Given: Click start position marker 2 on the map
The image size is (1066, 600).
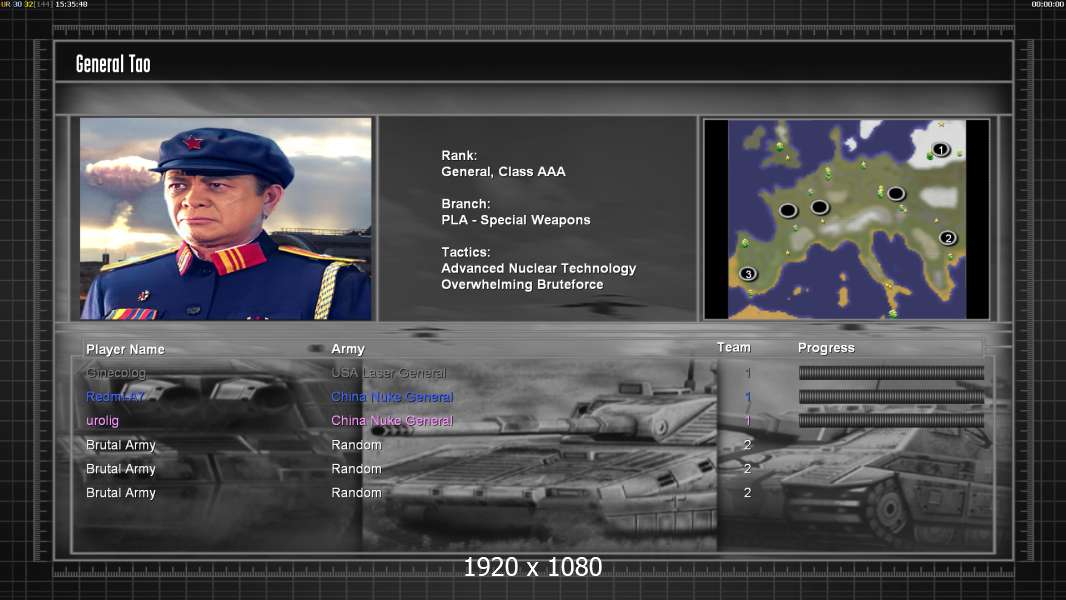Looking at the screenshot, I should point(948,238).
